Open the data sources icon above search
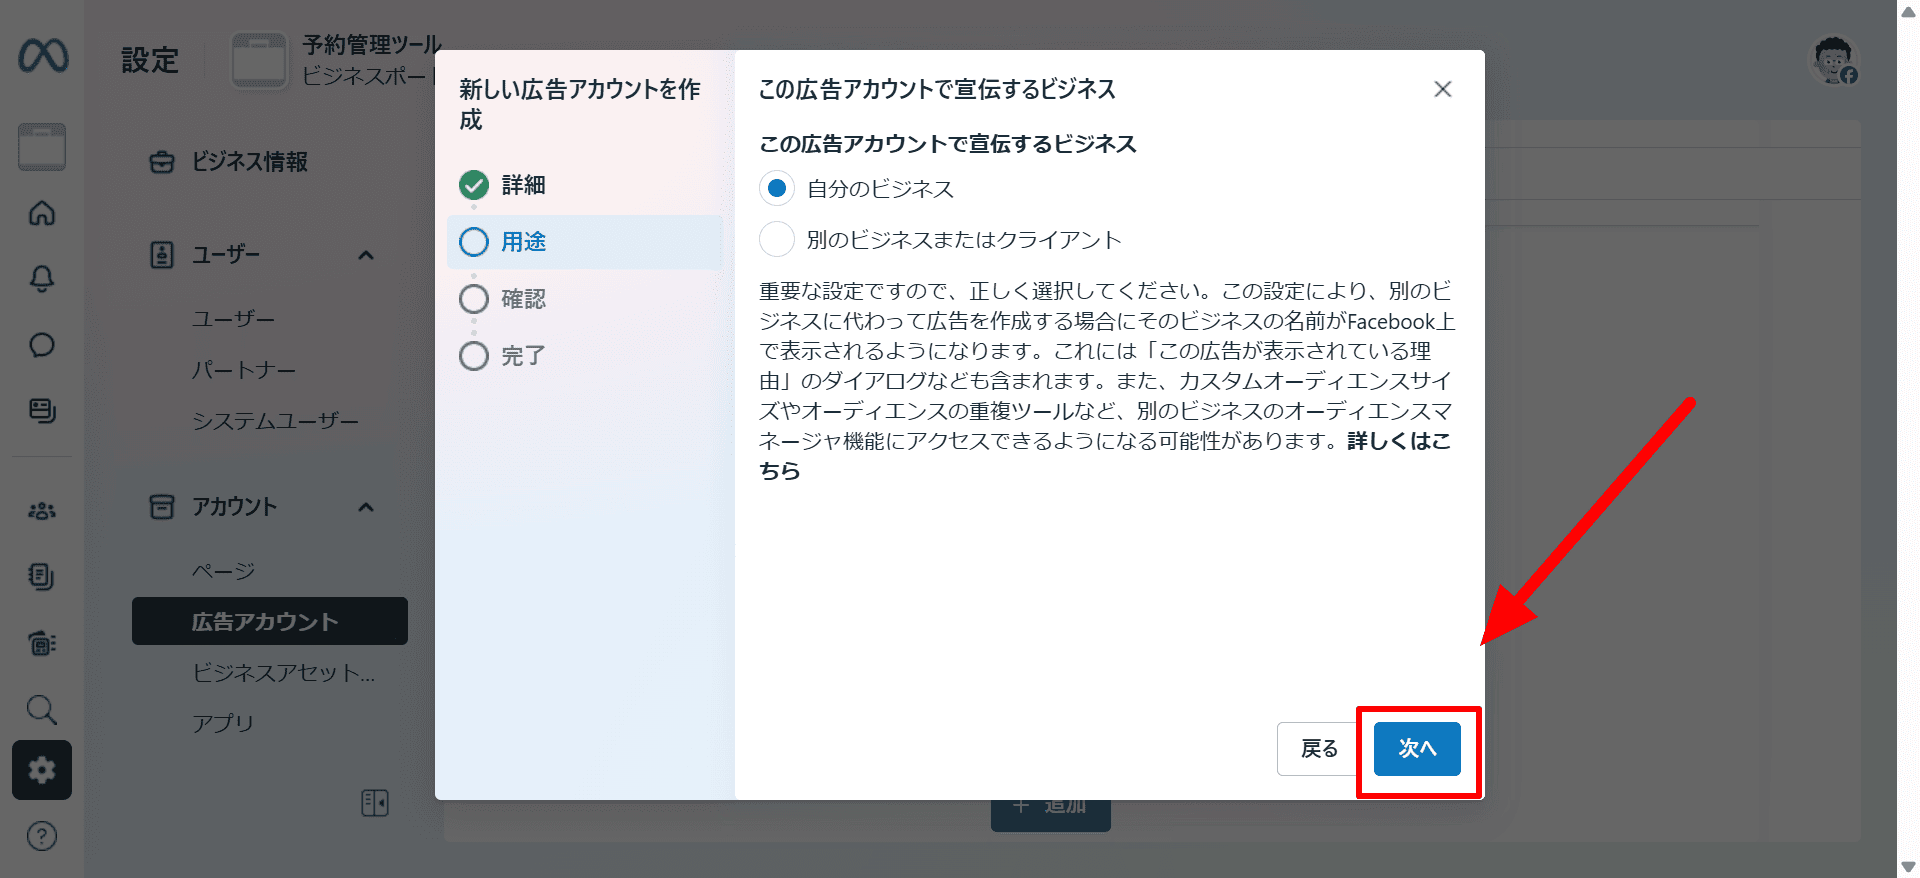Image resolution: width=1920 pixels, height=878 pixels. [x=42, y=643]
